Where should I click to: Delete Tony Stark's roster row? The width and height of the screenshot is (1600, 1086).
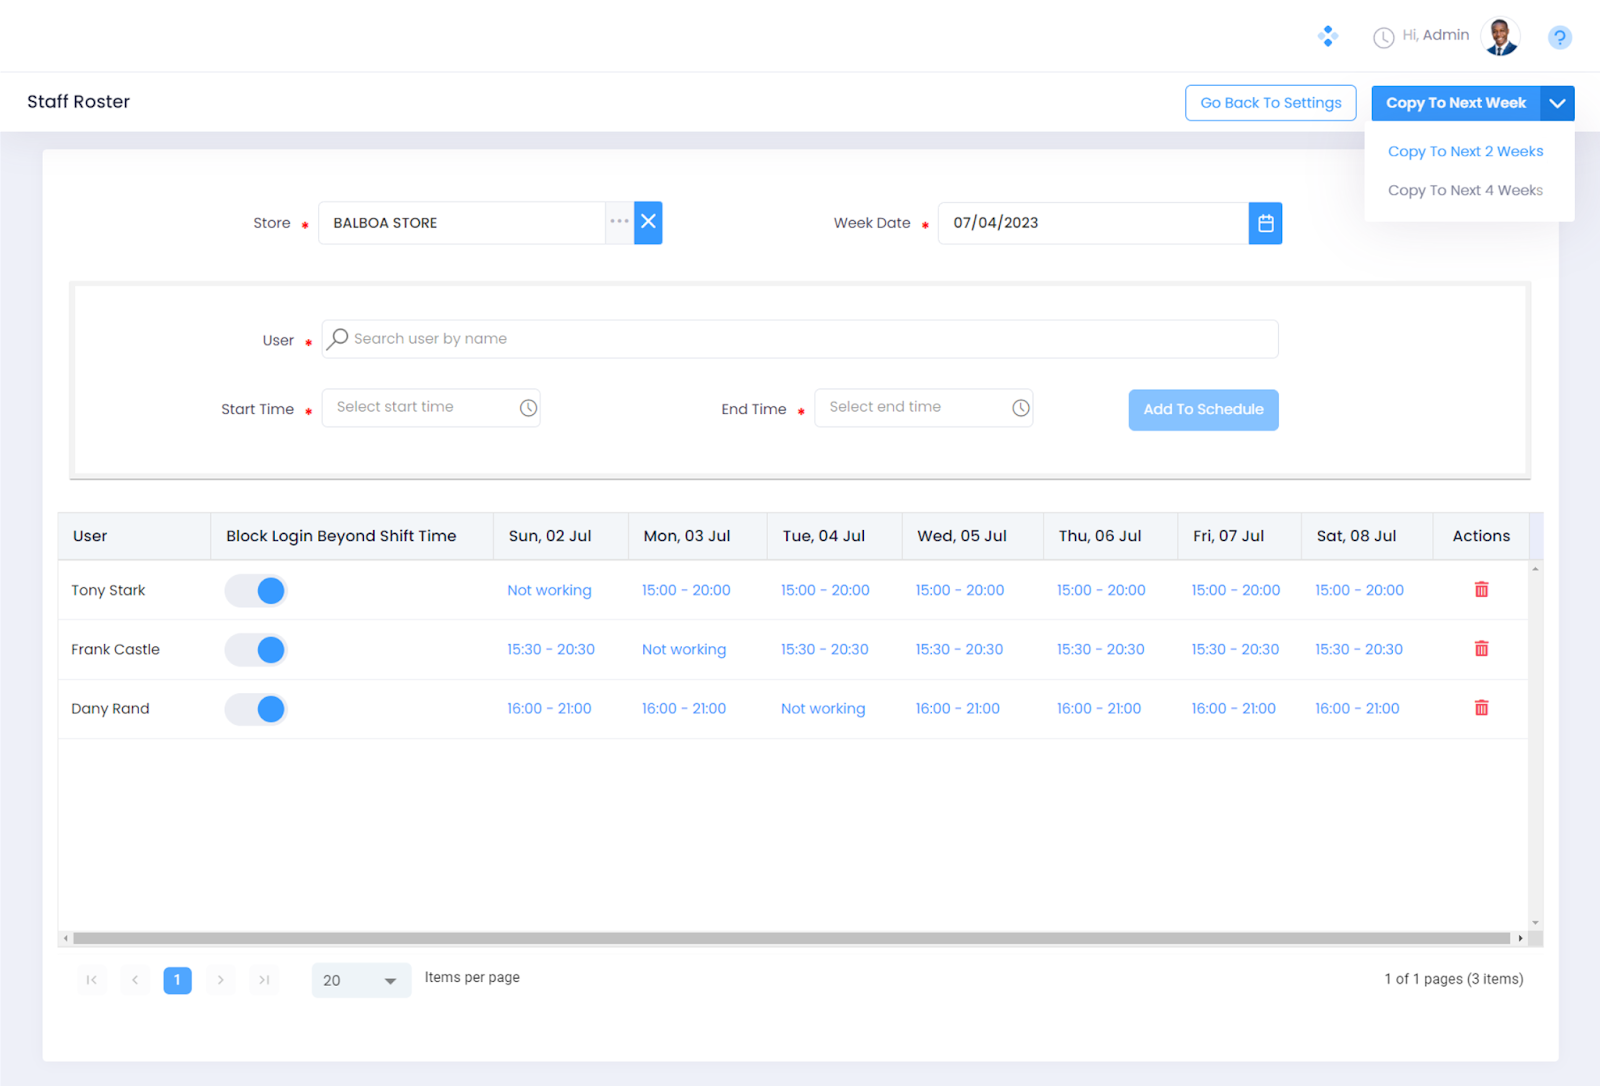coord(1481,590)
